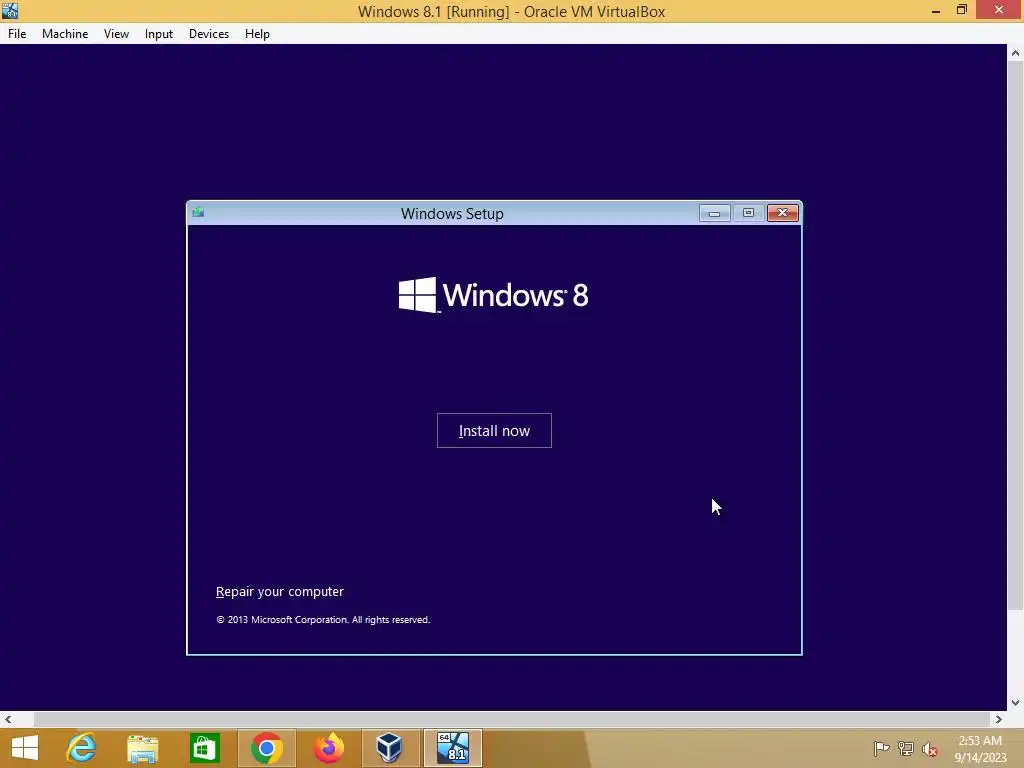The width and height of the screenshot is (1024, 768).
Task: Open the Input menu
Action: point(159,34)
